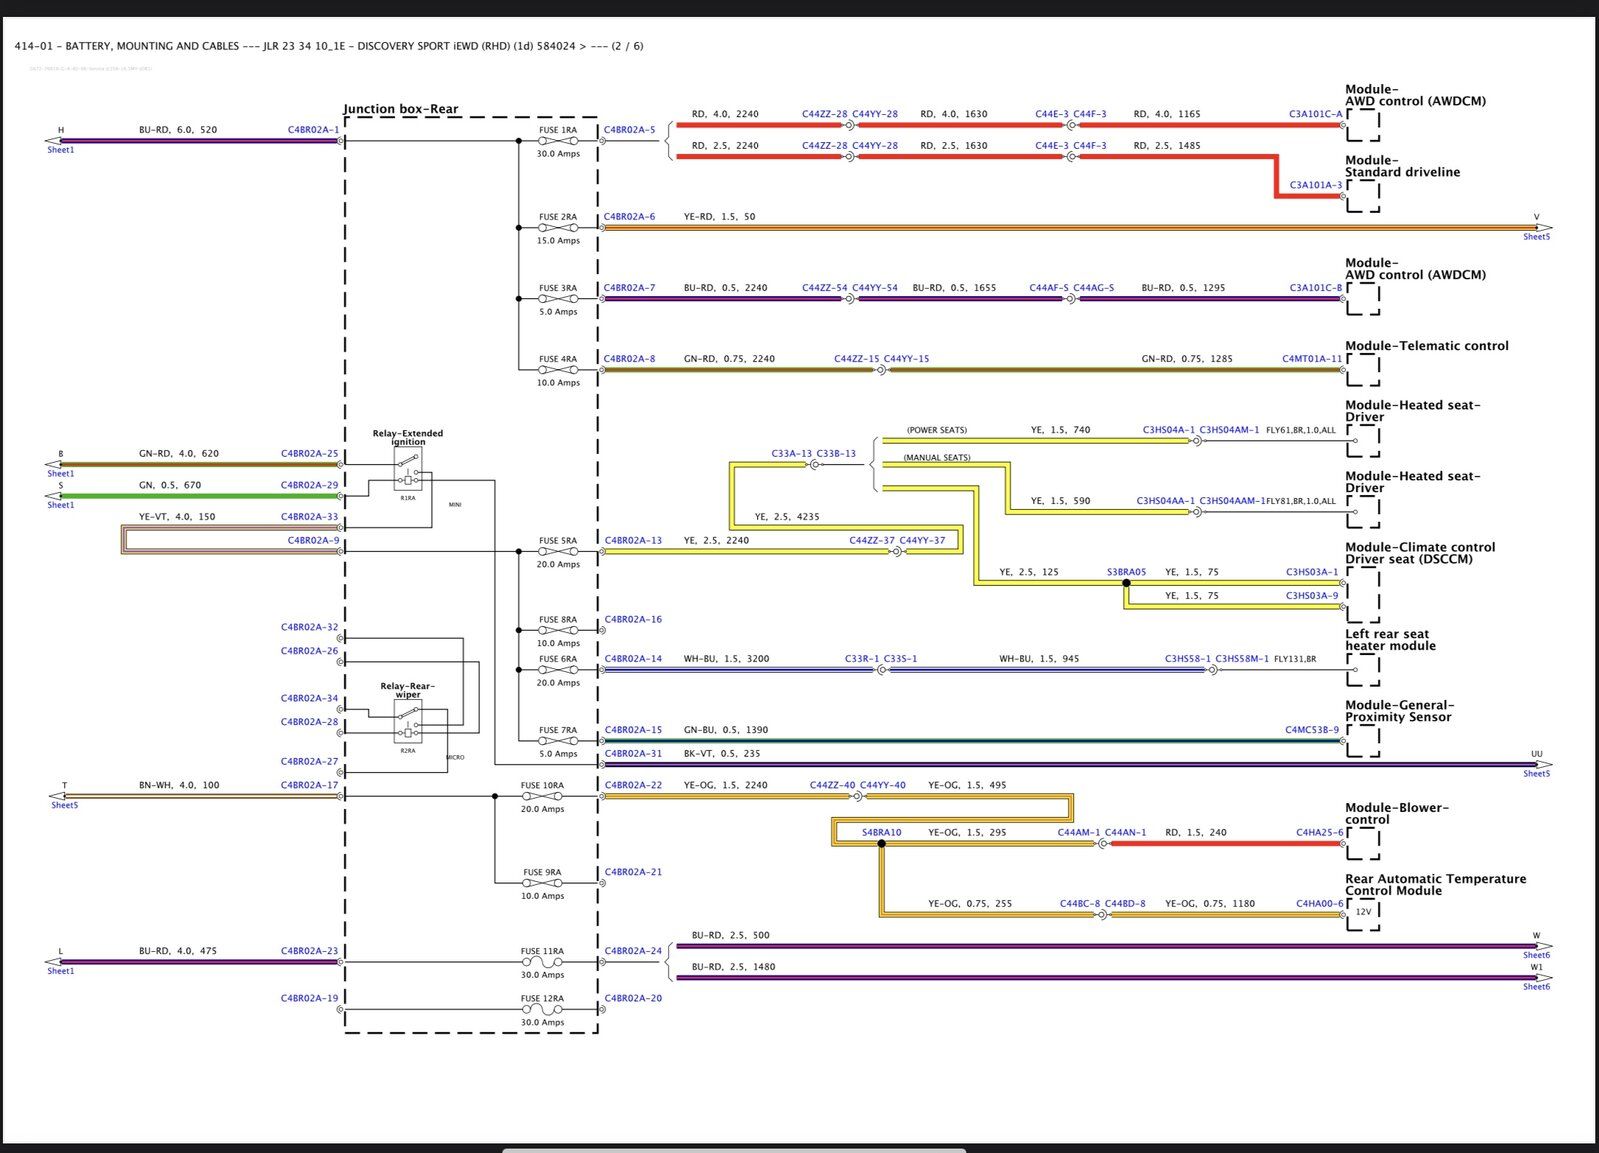Click the horizontal scrollbar at the bottom
Image resolution: width=1599 pixels, height=1153 pixels.
(733, 1150)
